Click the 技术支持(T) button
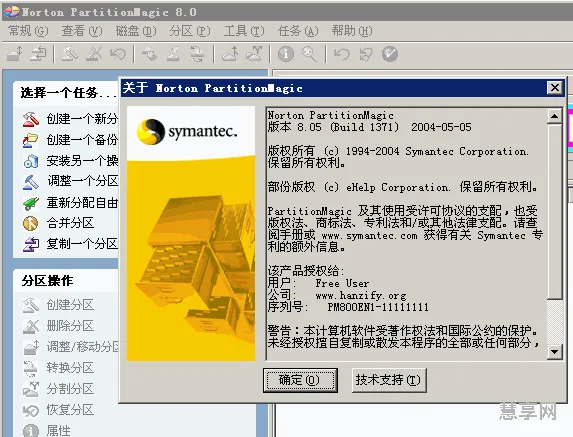The height and width of the screenshot is (437, 573). (x=389, y=380)
